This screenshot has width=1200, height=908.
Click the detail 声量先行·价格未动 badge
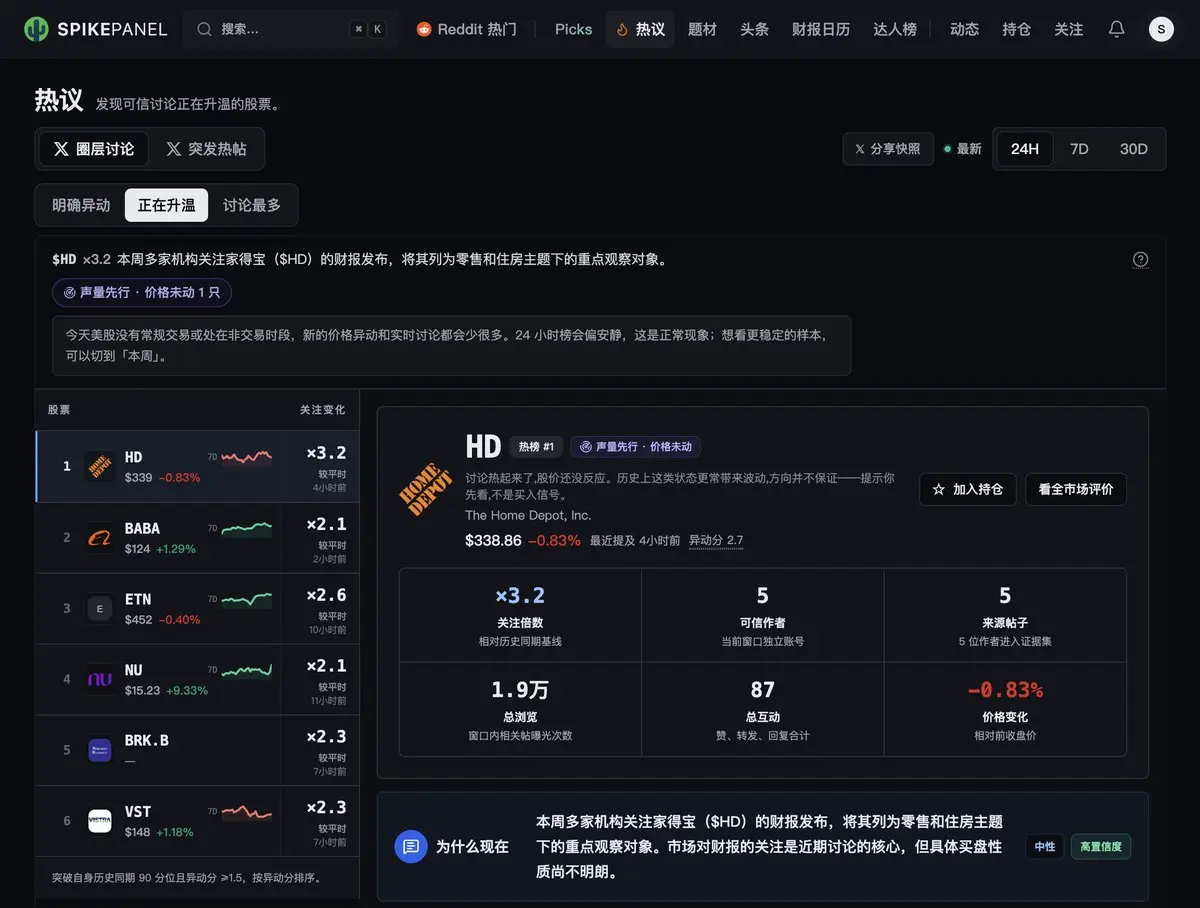[x=636, y=447]
